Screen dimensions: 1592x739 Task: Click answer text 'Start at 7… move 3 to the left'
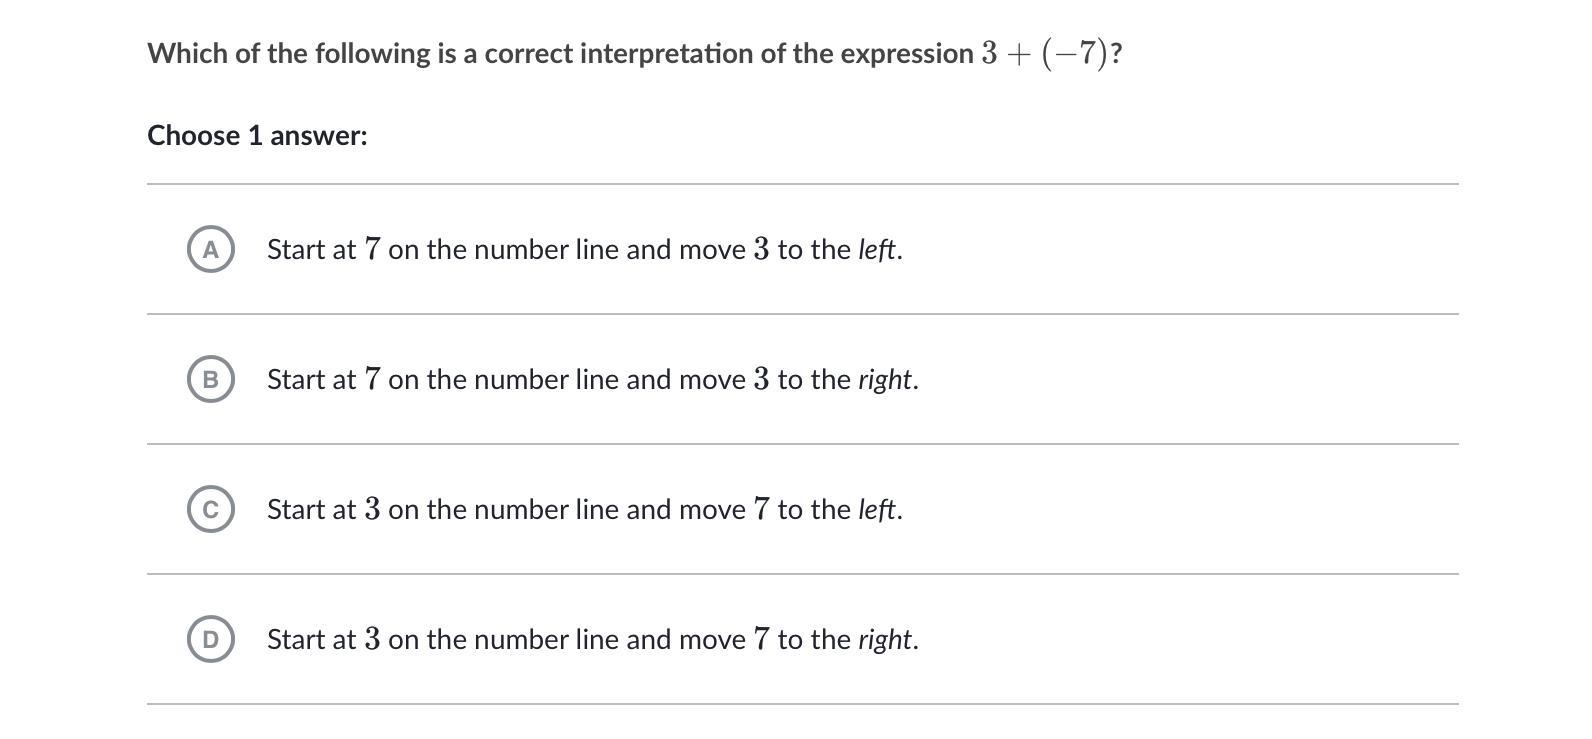click(584, 249)
